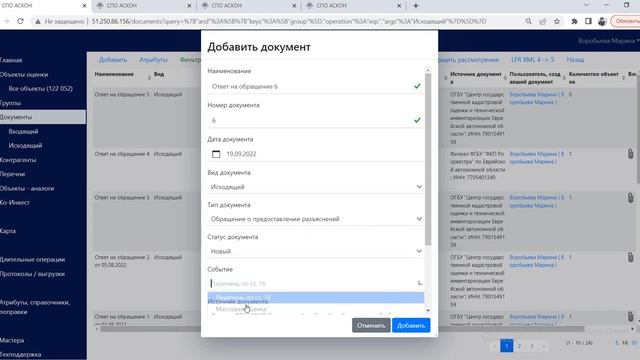Click the date field showing 19.09.2022
This screenshot has width=640, height=360.
pos(316,154)
